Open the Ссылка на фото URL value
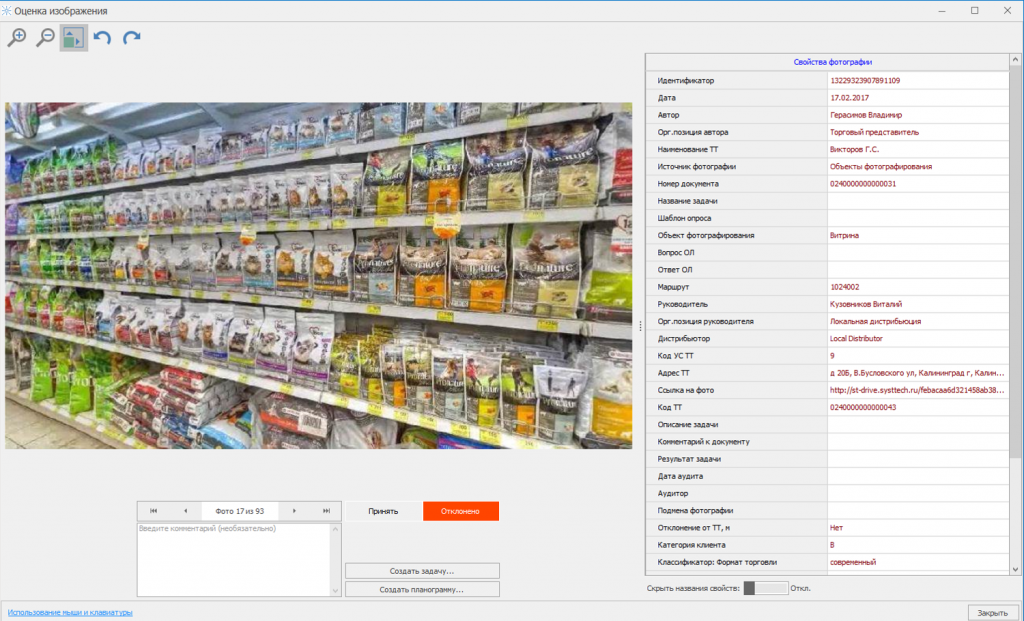 (x=917, y=390)
